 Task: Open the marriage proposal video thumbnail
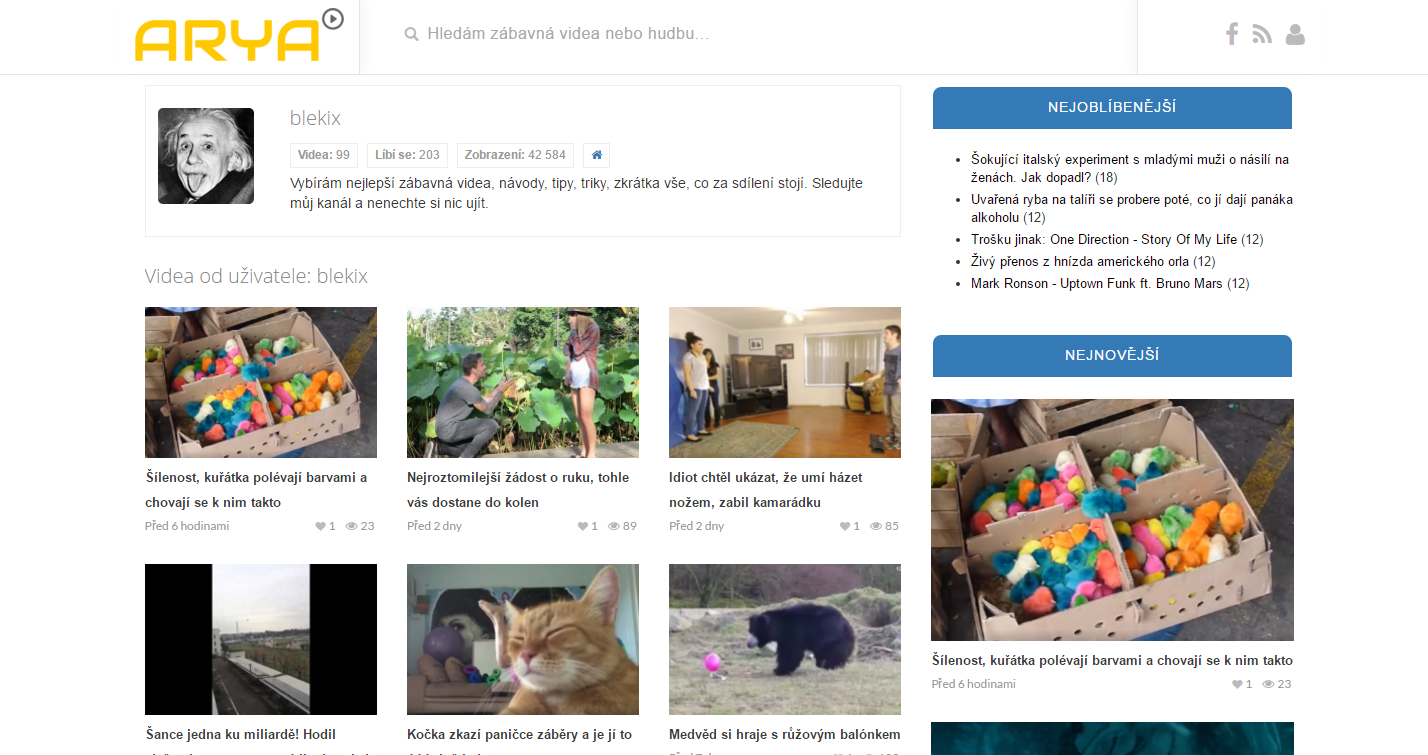click(523, 382)
